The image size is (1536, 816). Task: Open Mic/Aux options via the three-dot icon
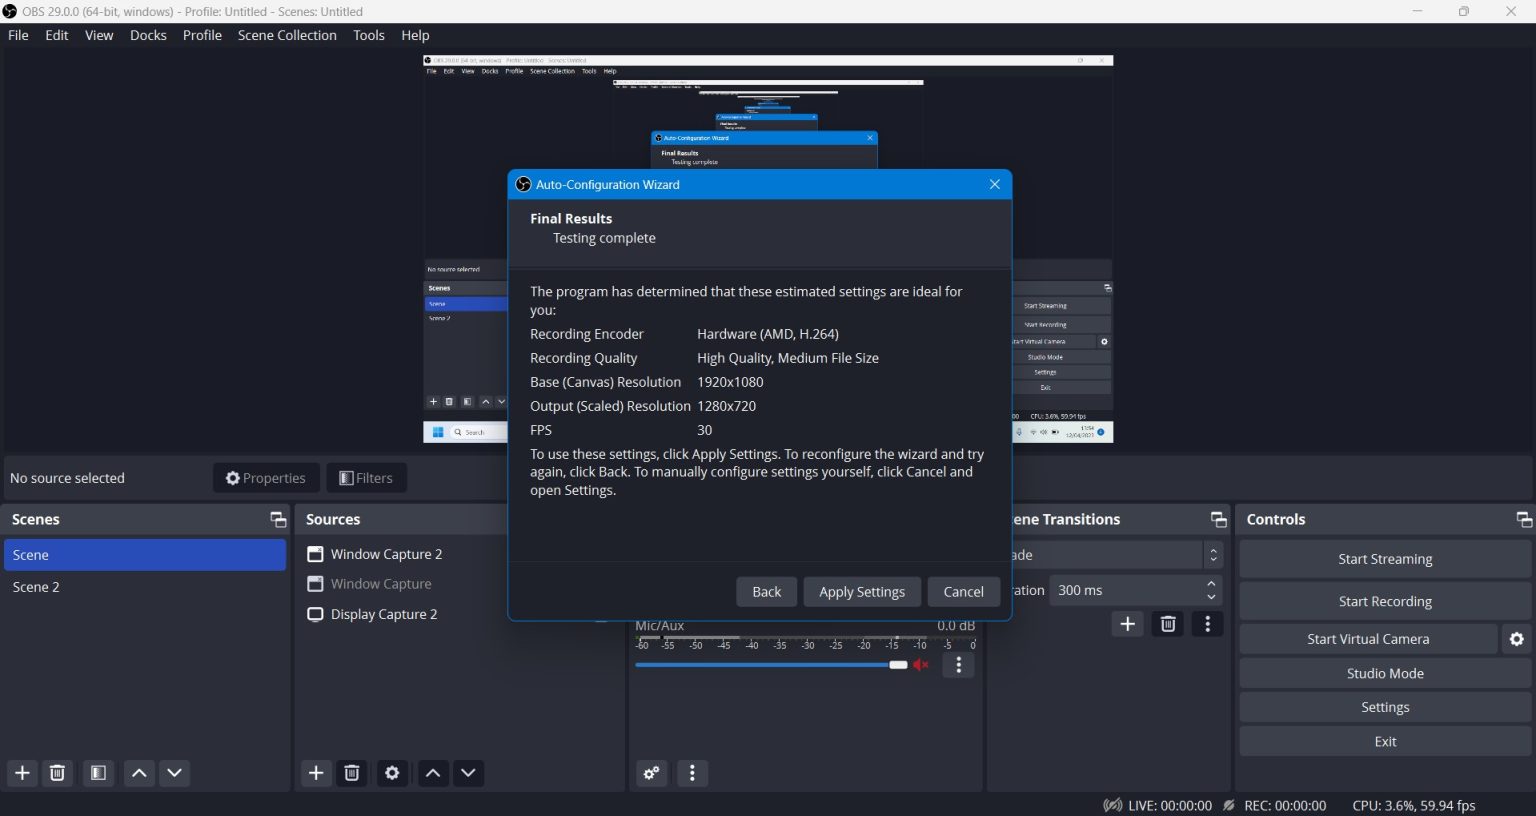point(957,664)
